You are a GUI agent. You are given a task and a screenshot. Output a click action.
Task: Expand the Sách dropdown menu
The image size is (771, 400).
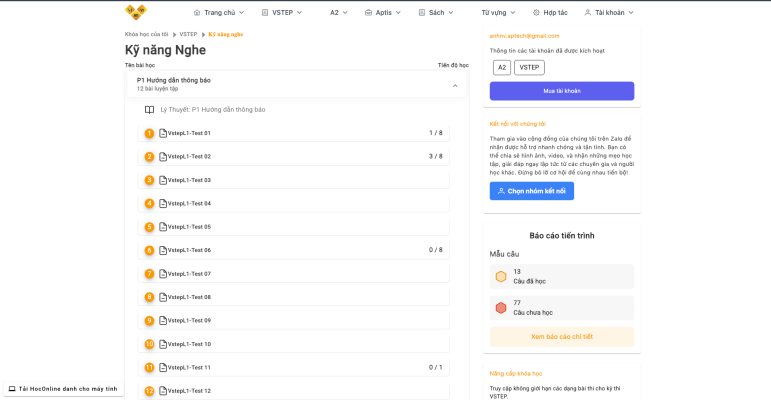[x=436, y=12]
